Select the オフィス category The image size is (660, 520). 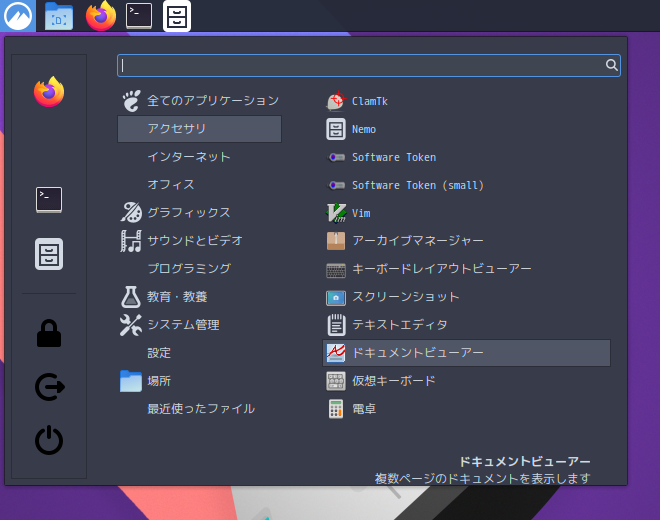(200, 184)
